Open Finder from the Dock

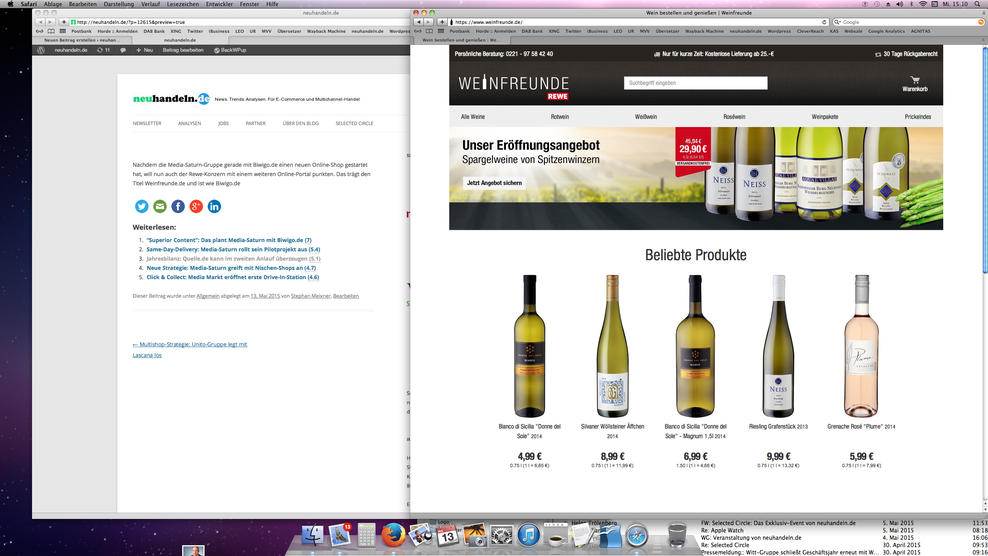click(312, 535)
